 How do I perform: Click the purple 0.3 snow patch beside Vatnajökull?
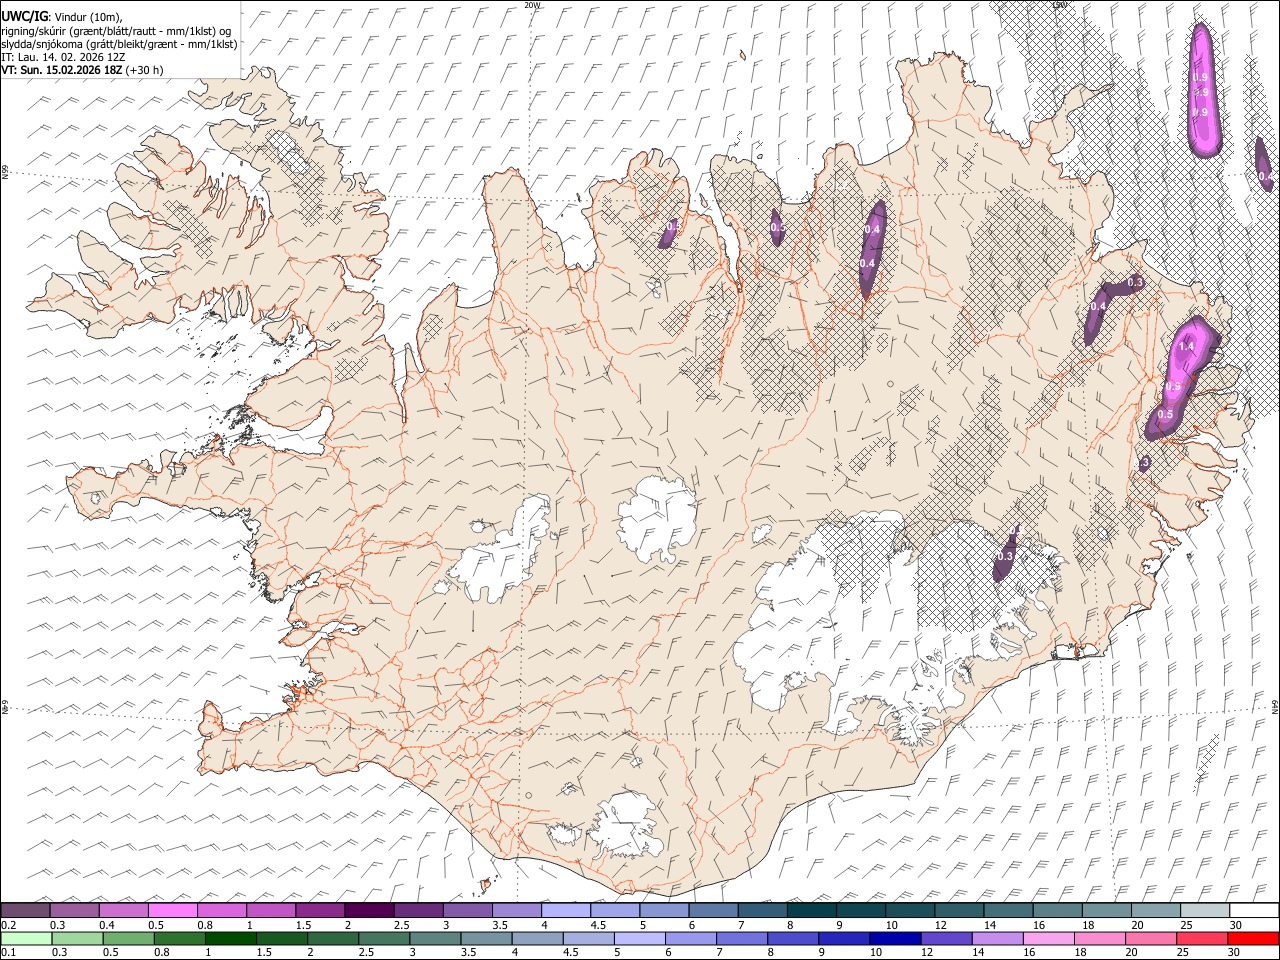(1005, 555)
